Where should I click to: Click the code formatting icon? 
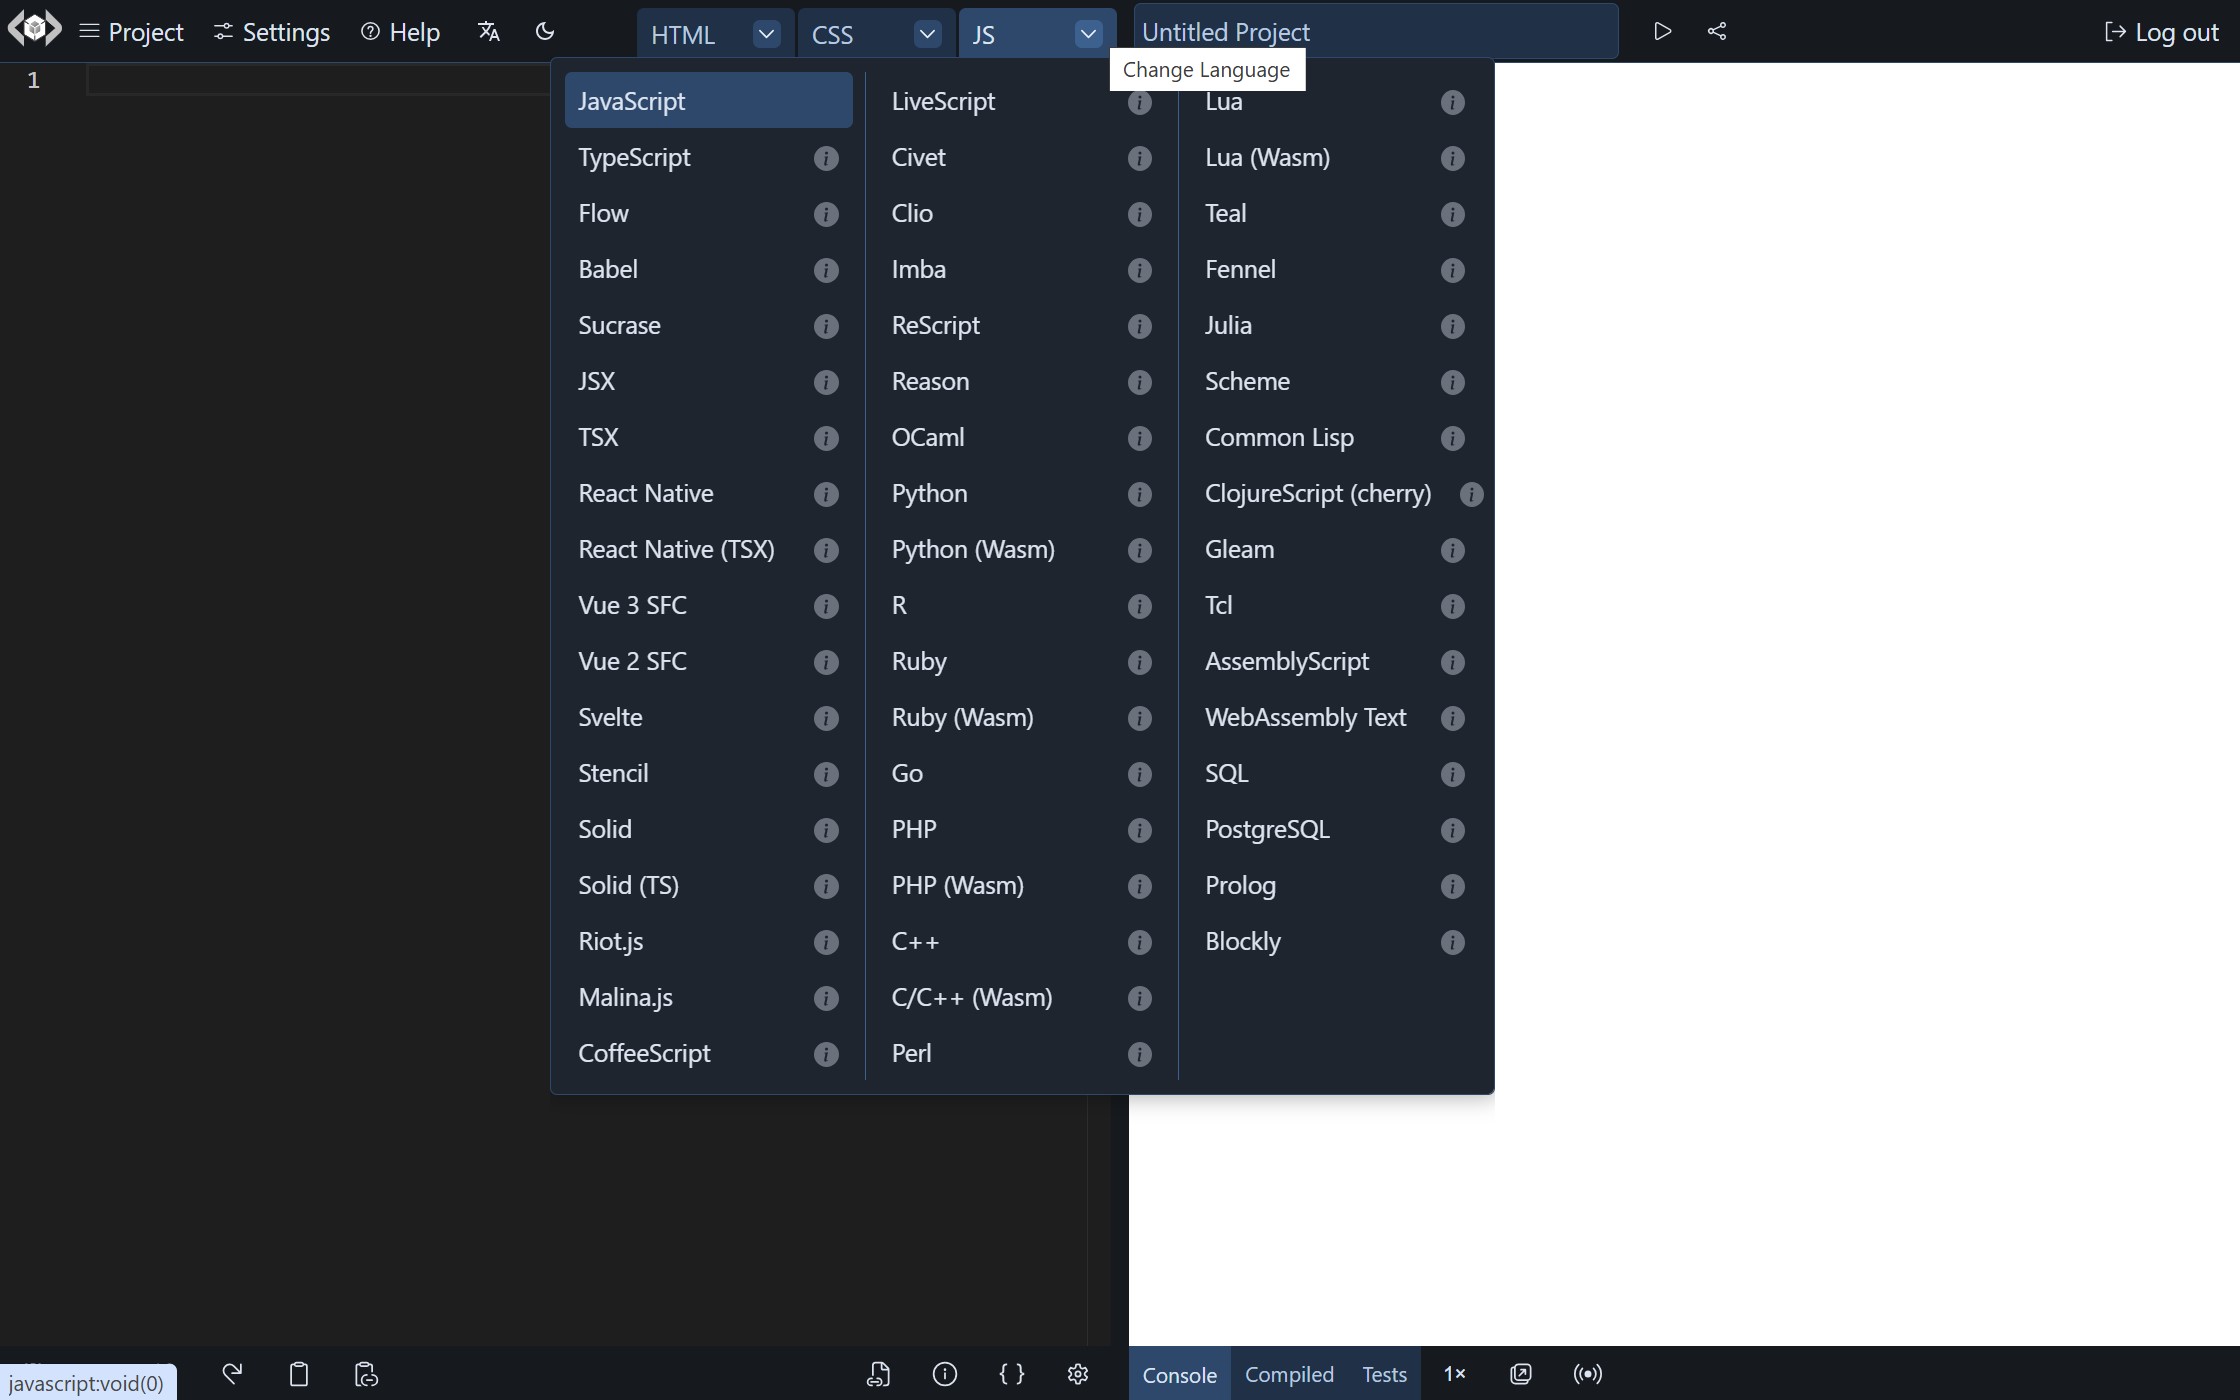[x=1011, y=1373]
